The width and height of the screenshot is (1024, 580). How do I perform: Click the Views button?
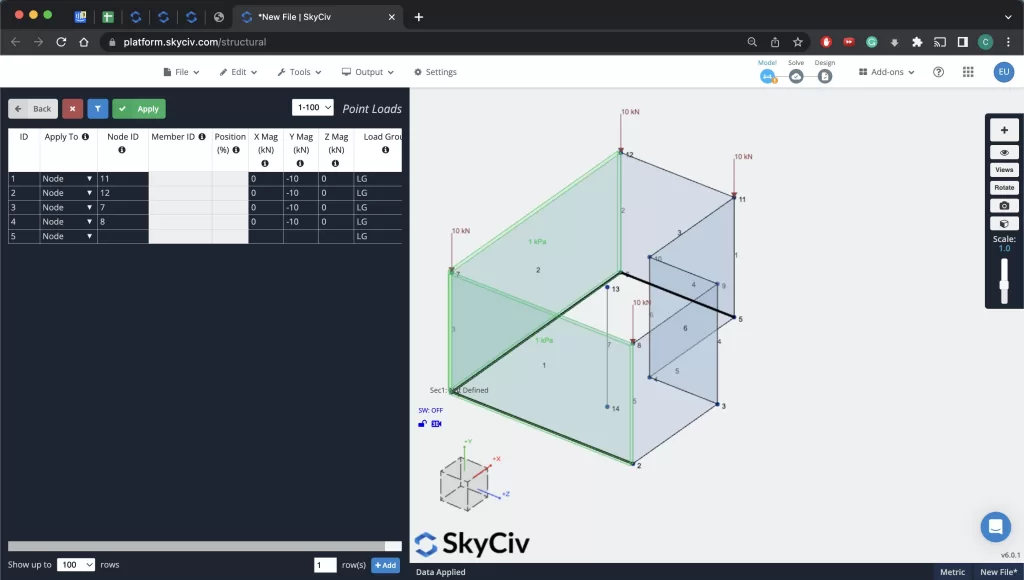tap(1004, 170)
